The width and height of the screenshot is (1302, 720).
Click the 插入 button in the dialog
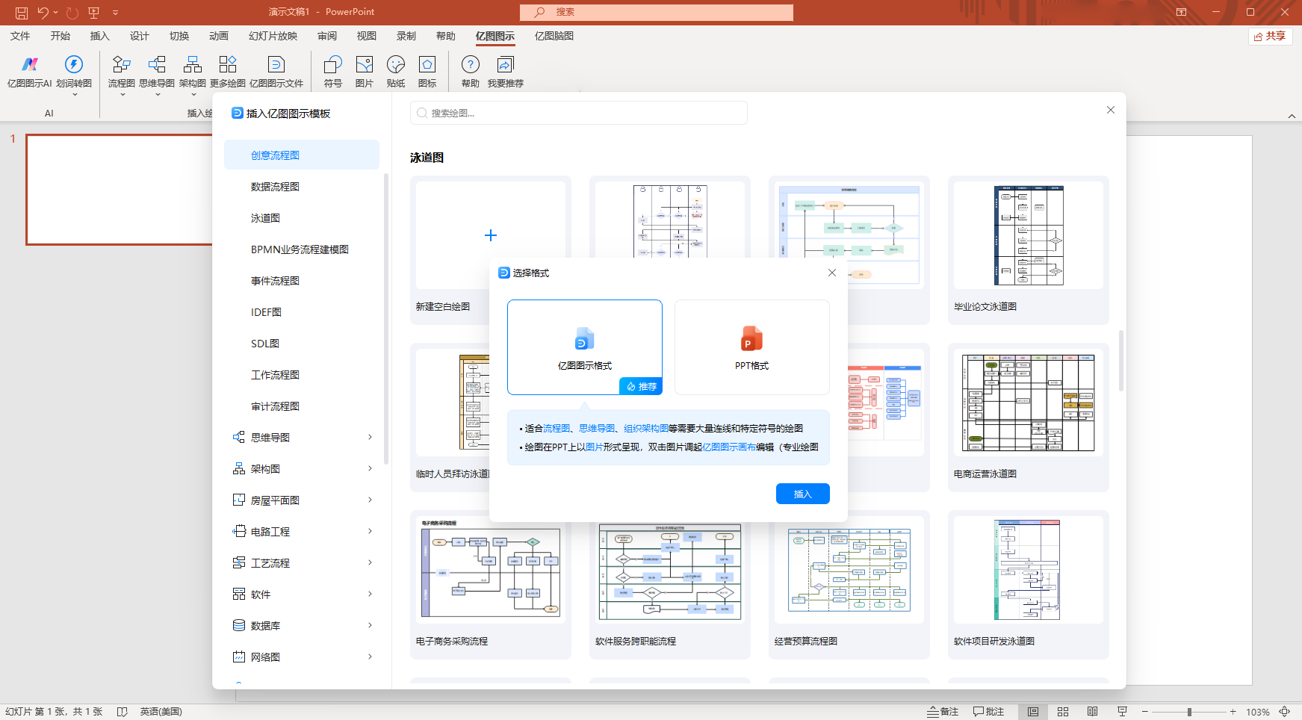pos(802,493)
